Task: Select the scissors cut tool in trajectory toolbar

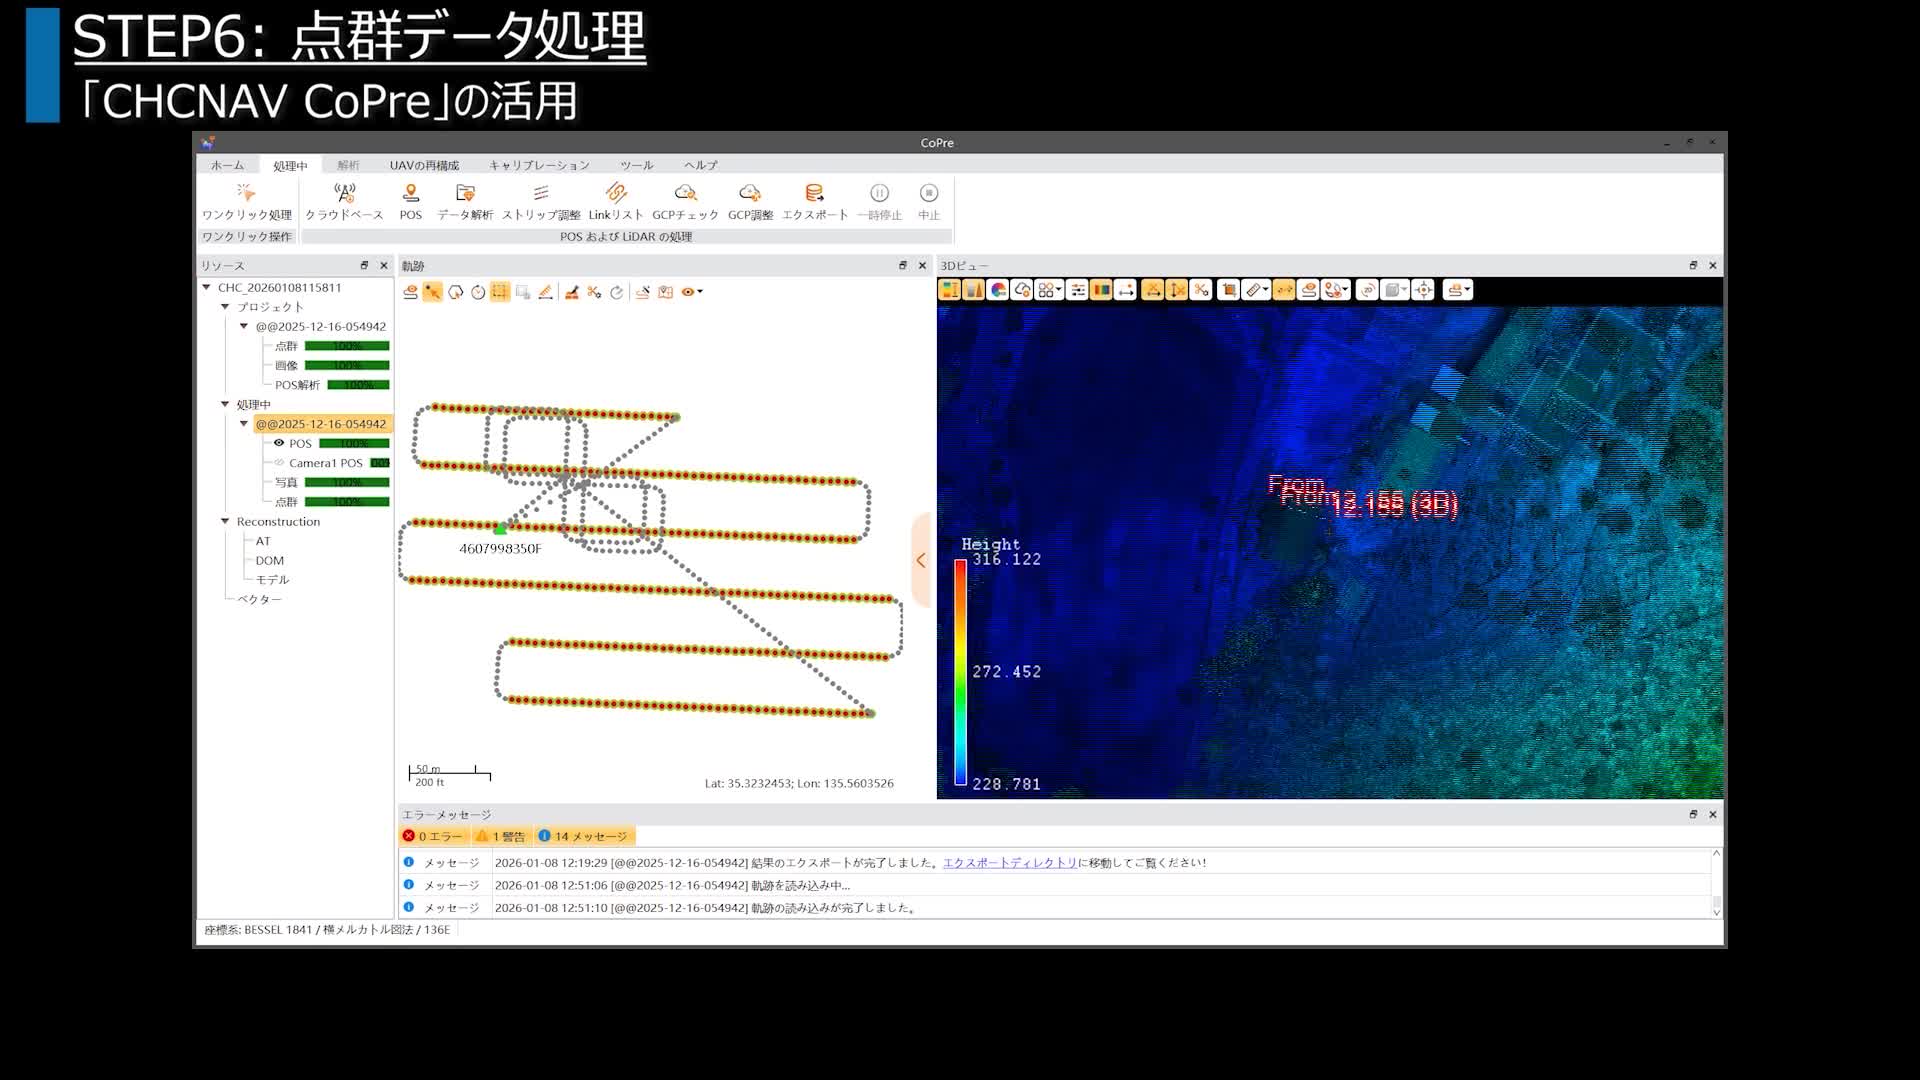Action: [x=594, y=292]
